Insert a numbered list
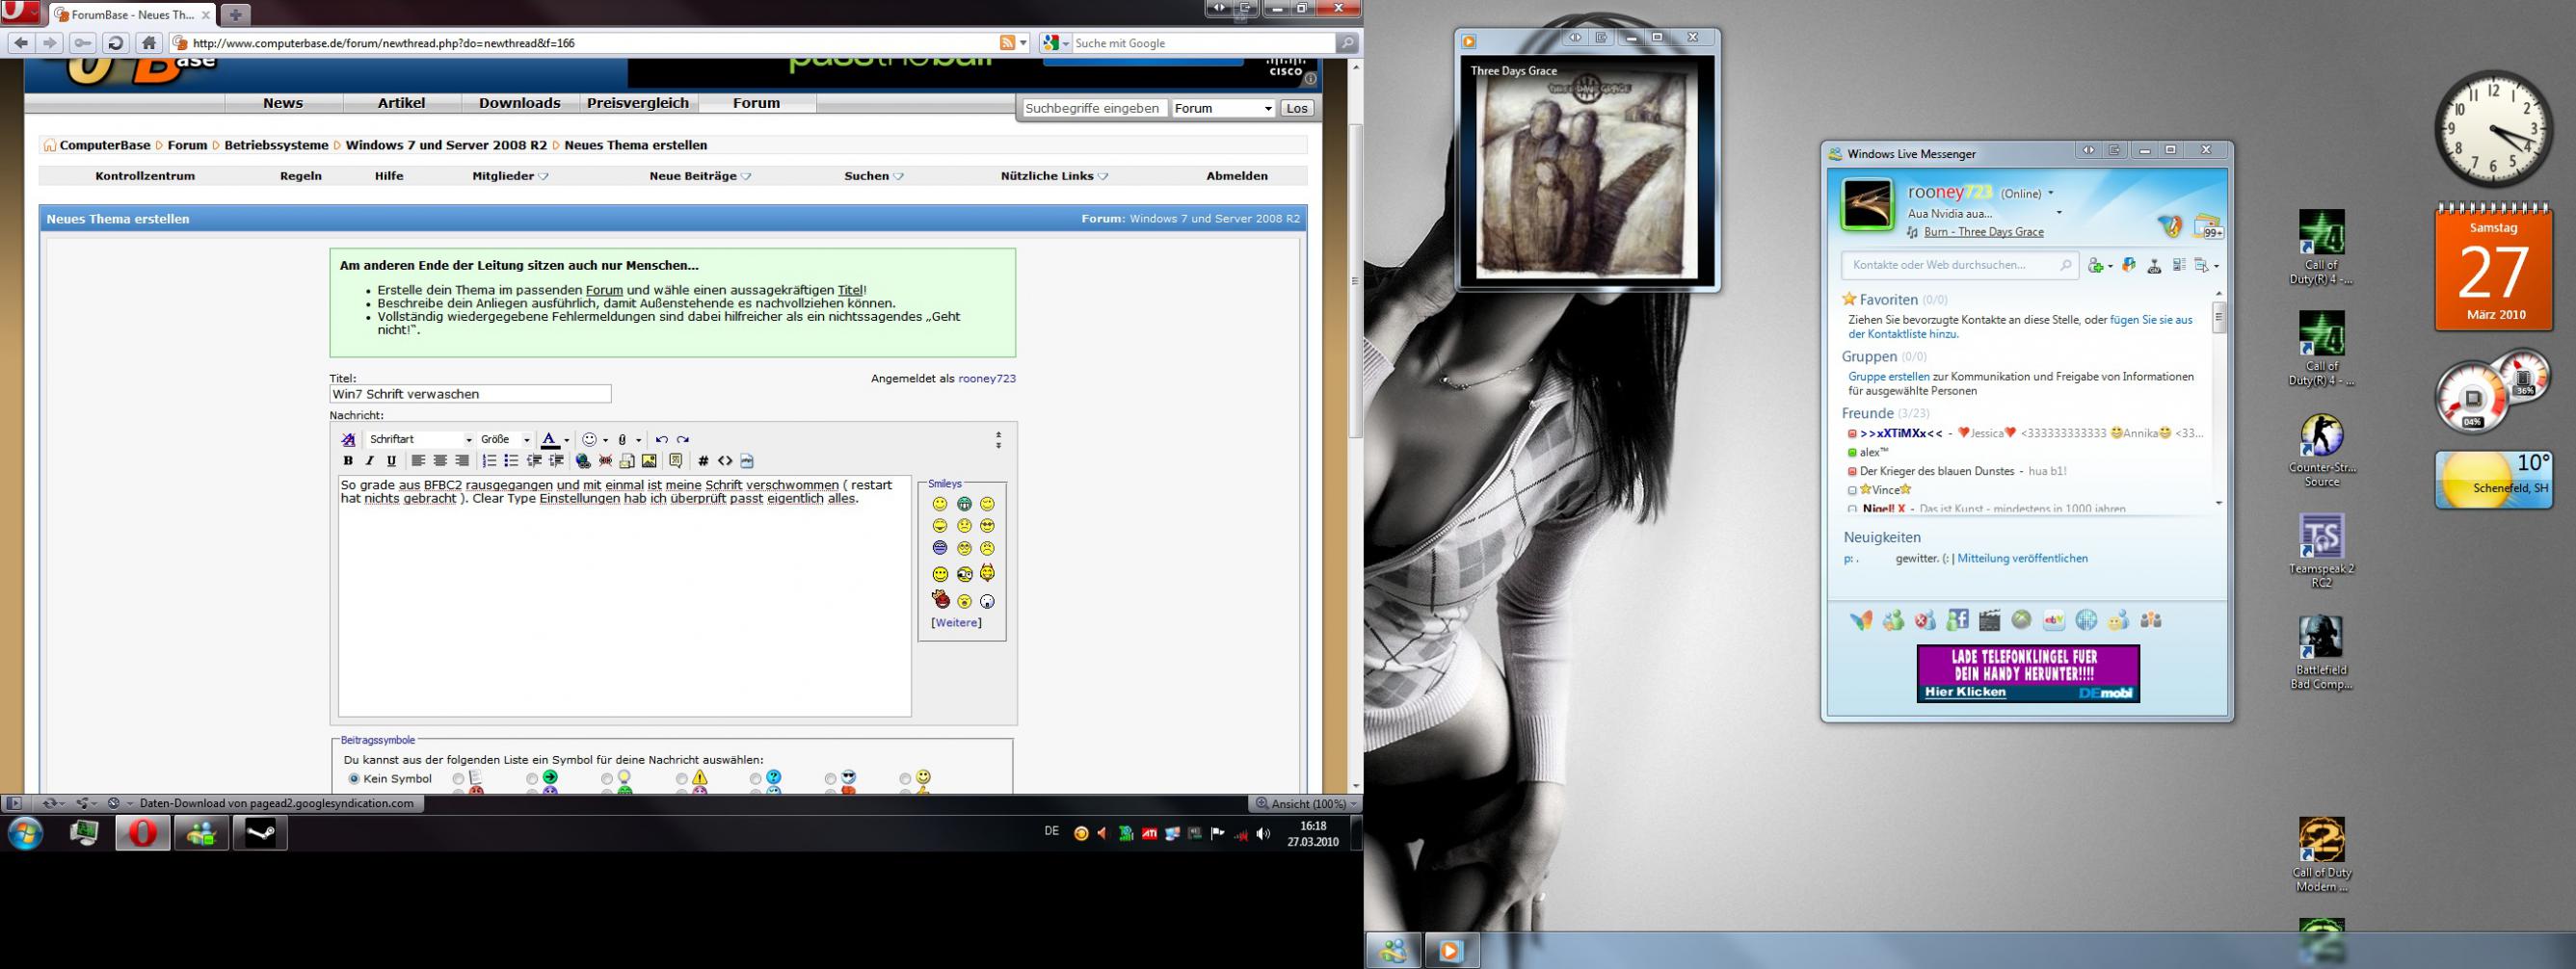 489,461
